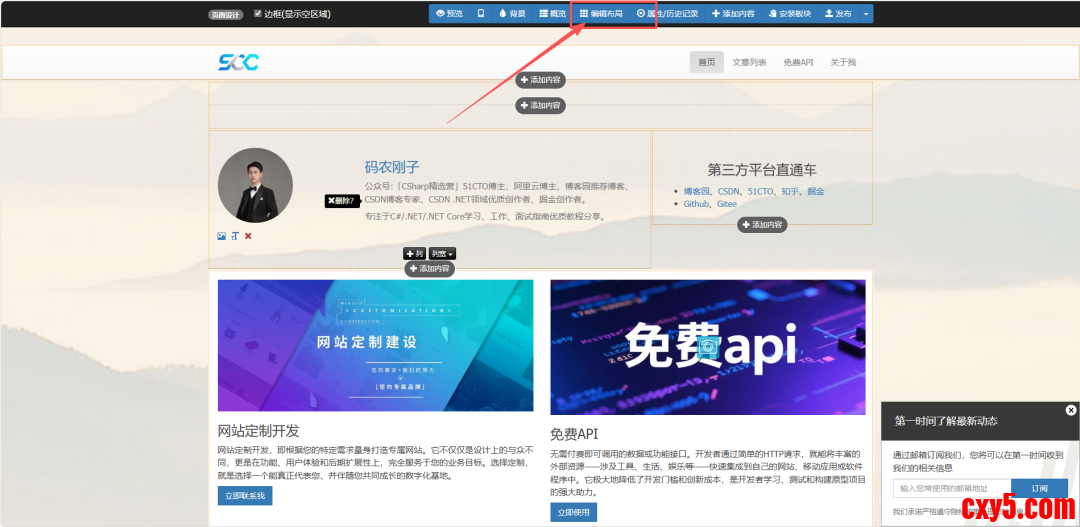Open the Github link
This screenshot has width=1080, height=527.
pyautogui.click(x=696, y=204)
